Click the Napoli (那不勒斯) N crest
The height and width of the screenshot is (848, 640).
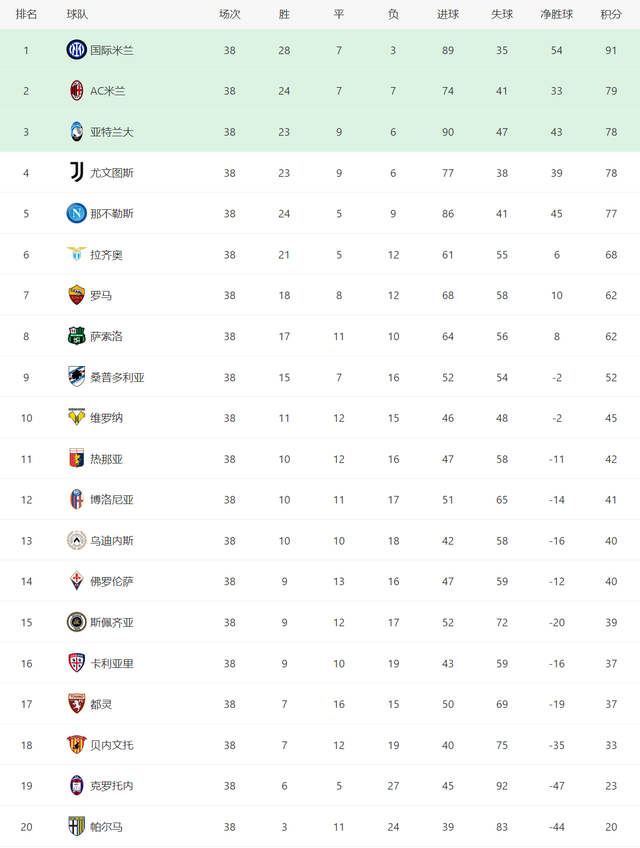coord(76,214)
